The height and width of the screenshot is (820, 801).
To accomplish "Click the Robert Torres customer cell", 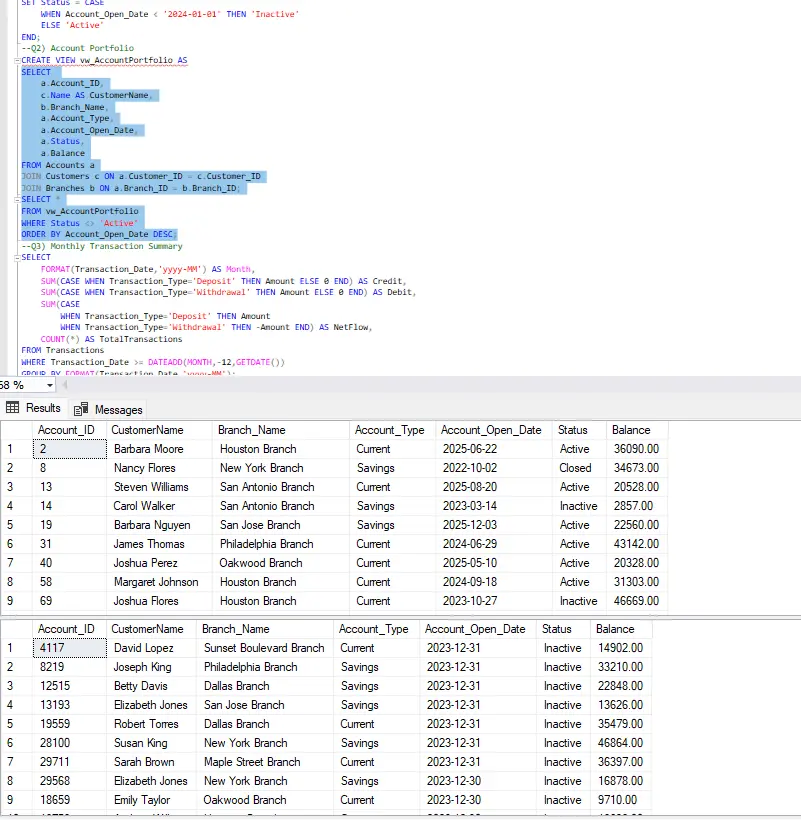I will pos(152,724).
